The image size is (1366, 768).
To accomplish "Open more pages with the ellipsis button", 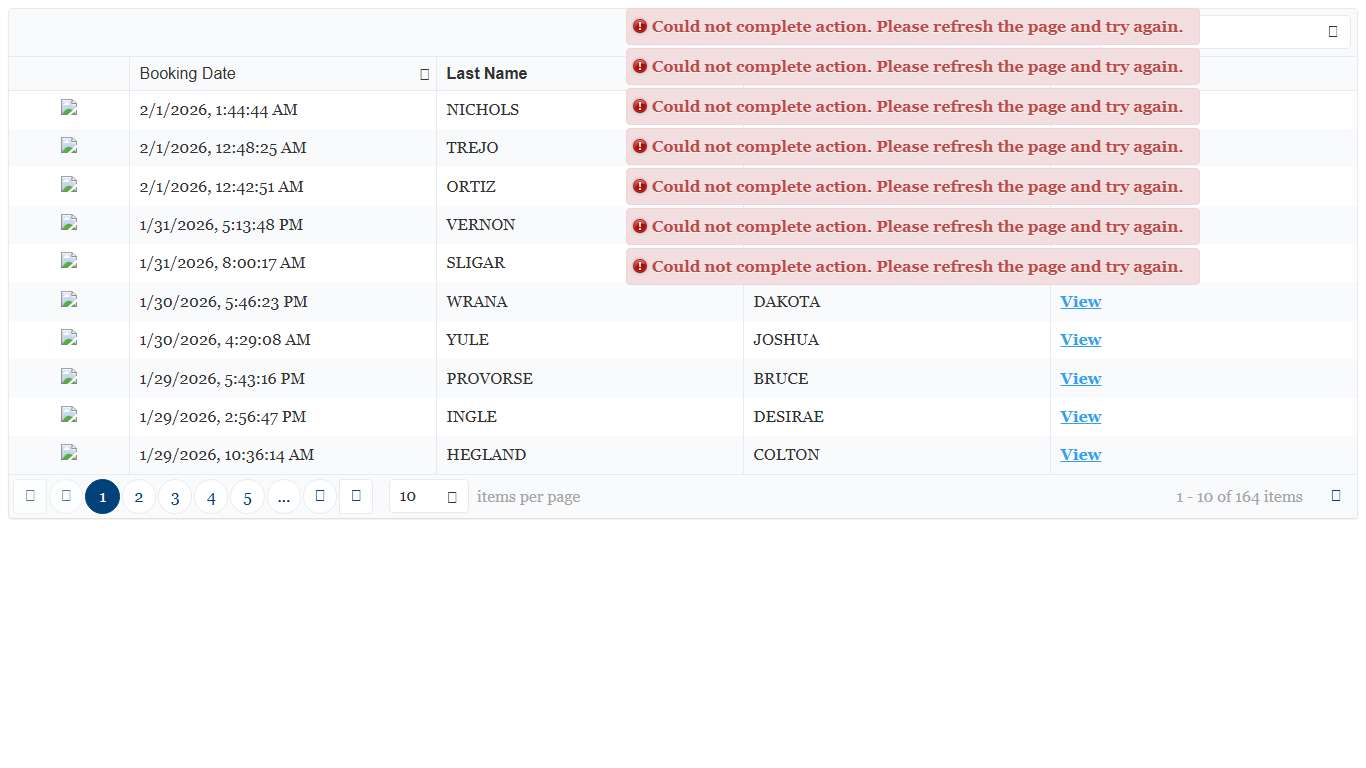I will [x=284, y=497].
